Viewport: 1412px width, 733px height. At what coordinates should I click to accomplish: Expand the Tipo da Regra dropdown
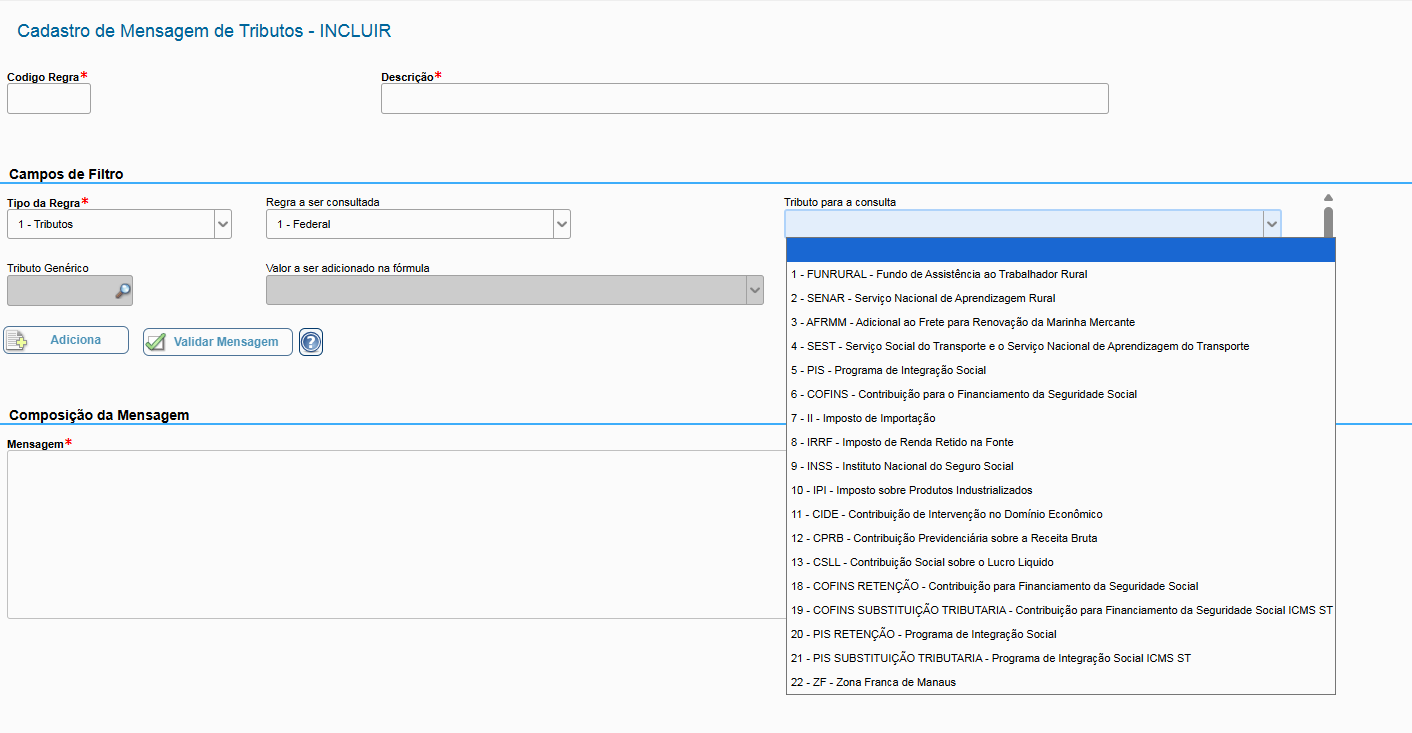click(x=222, y=225)
